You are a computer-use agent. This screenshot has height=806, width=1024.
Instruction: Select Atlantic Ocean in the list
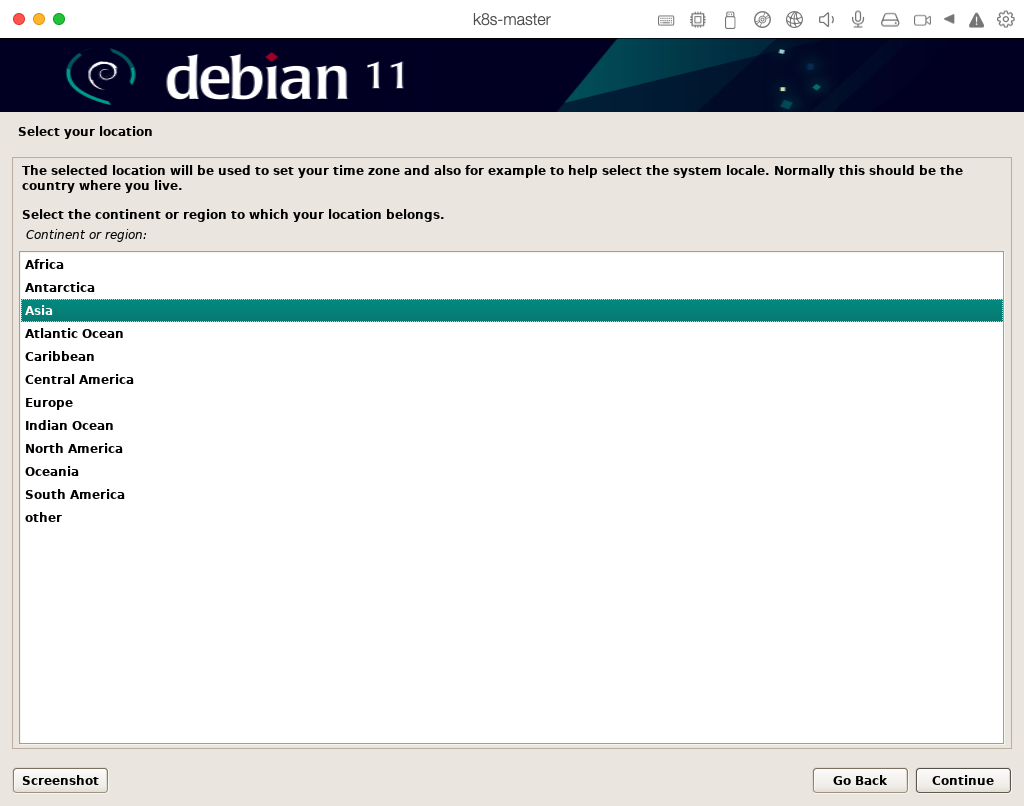point(511,333)
